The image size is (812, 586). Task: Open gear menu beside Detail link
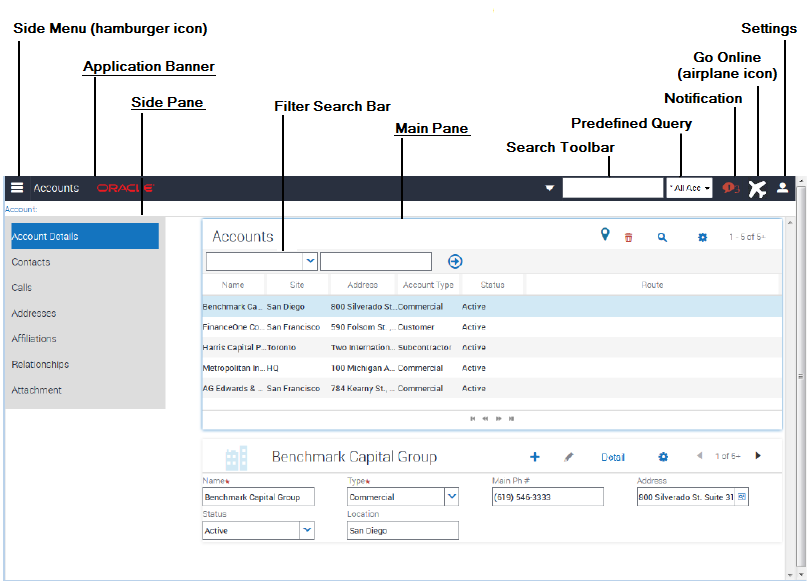tap(663, 457)
